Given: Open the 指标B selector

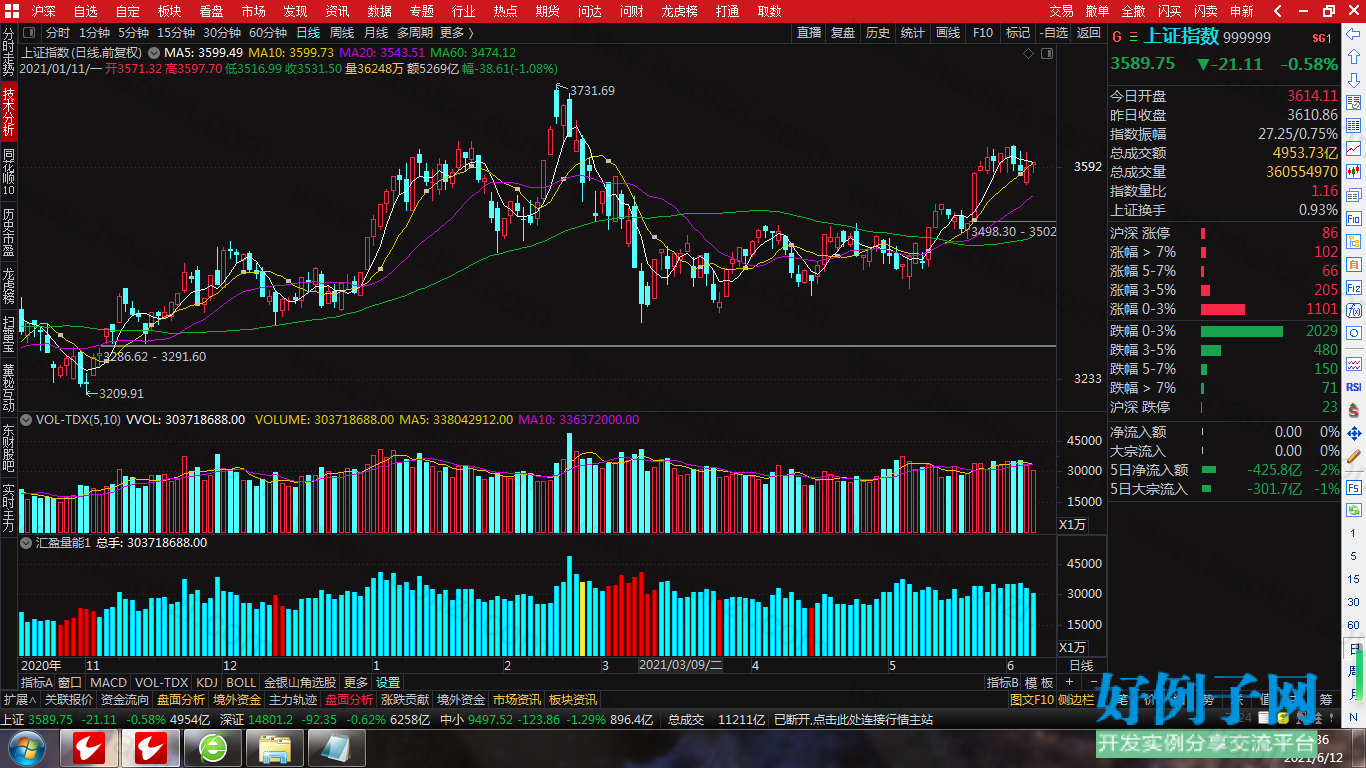Looking at the screenshot, I should [1003, 682].
